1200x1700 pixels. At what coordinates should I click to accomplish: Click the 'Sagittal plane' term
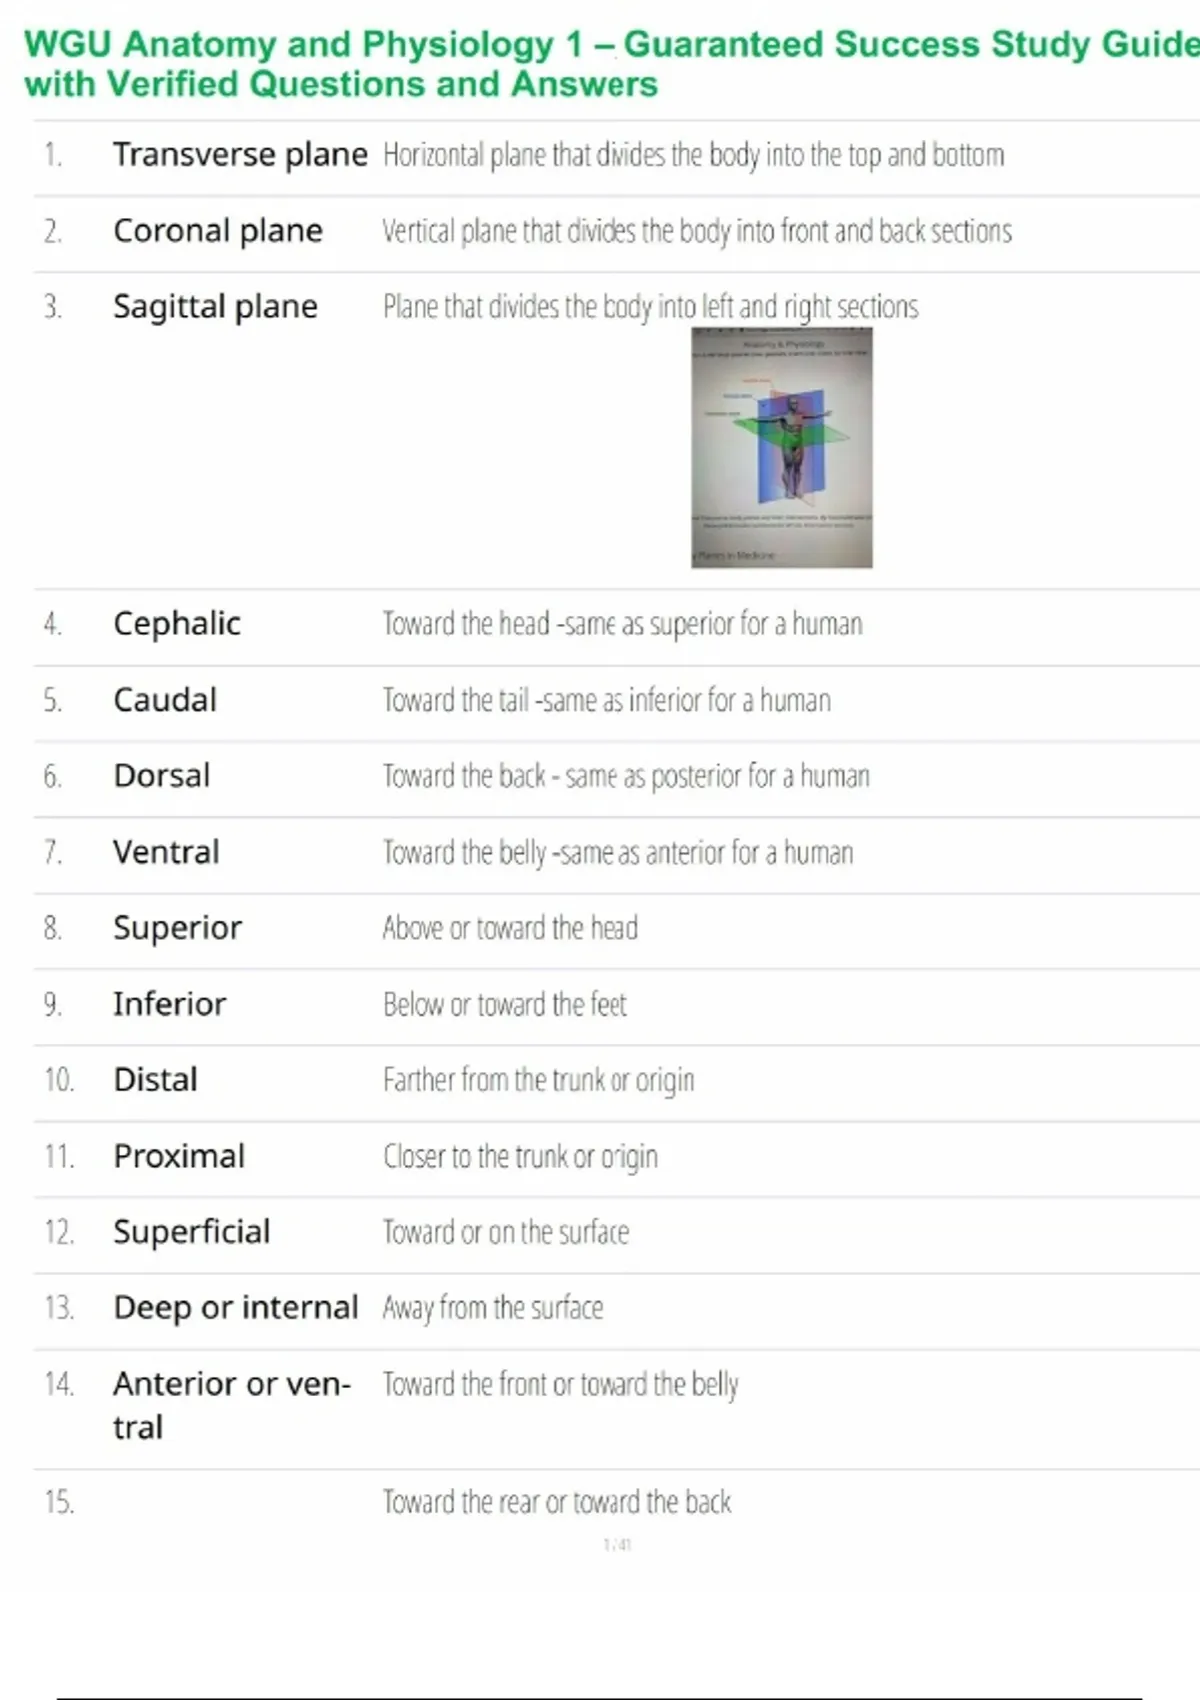pyautogui.click(x=215, y=307)
